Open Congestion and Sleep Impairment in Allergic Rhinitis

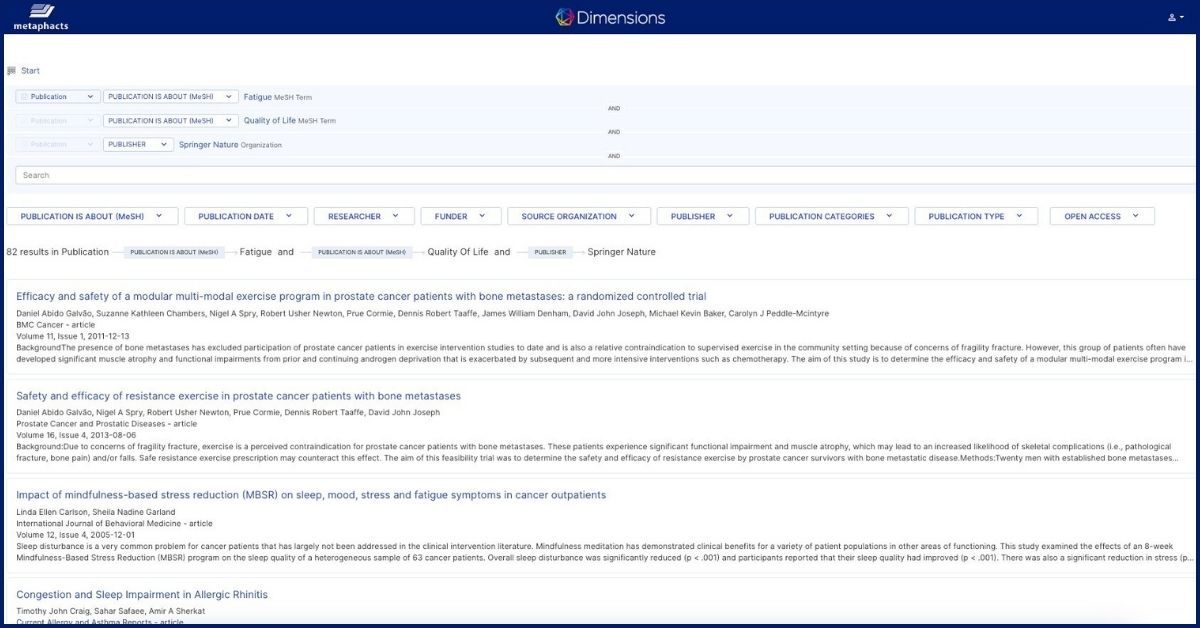click(142, 595)
